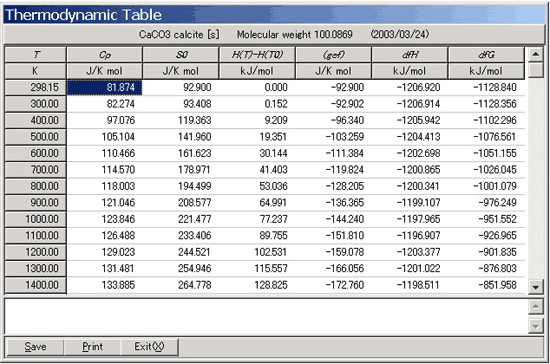Select the dfH column header
Screen dimensions: 550x364
tap(410, 55)
